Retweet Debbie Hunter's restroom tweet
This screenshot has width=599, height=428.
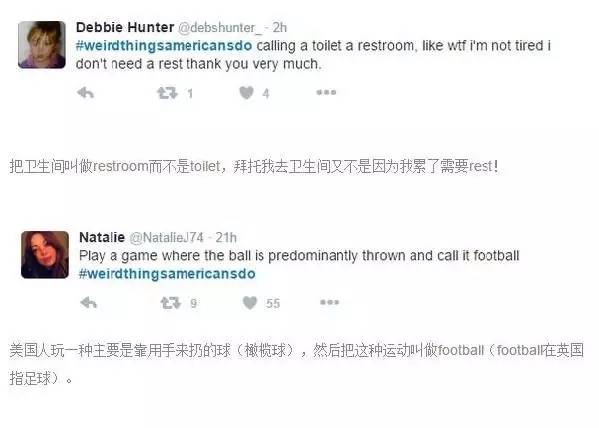pos(167,93)
